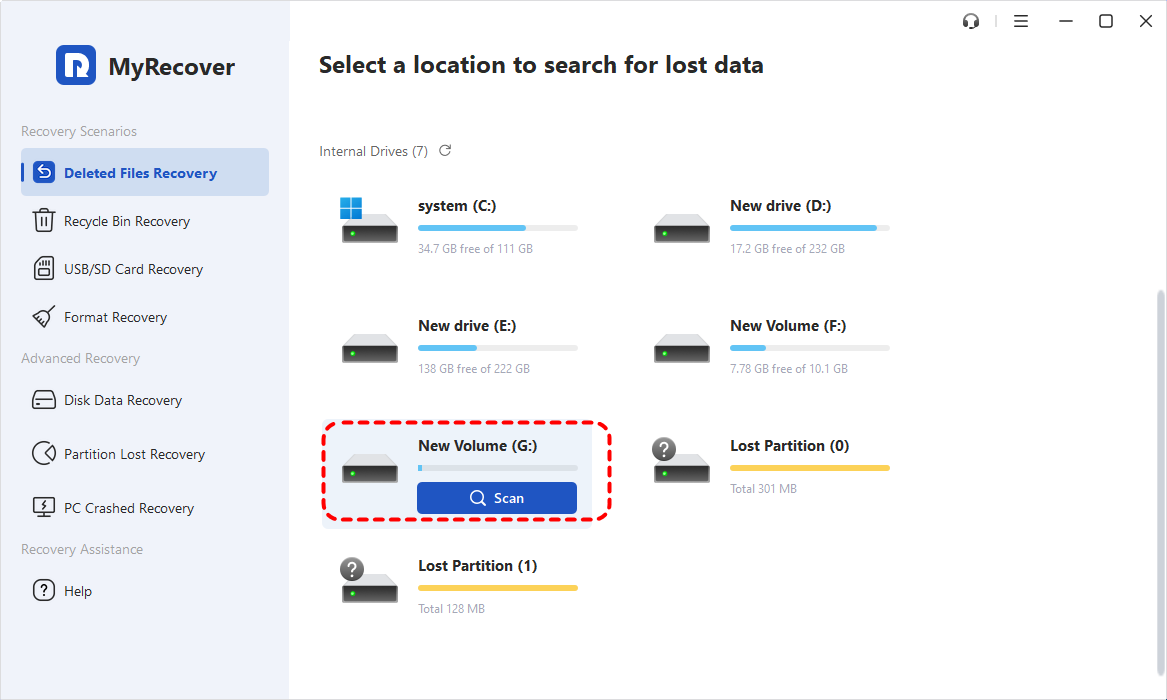Screen dimensions: 1167x700
Task: Open the headset support icon
Action: click(971, 21)
